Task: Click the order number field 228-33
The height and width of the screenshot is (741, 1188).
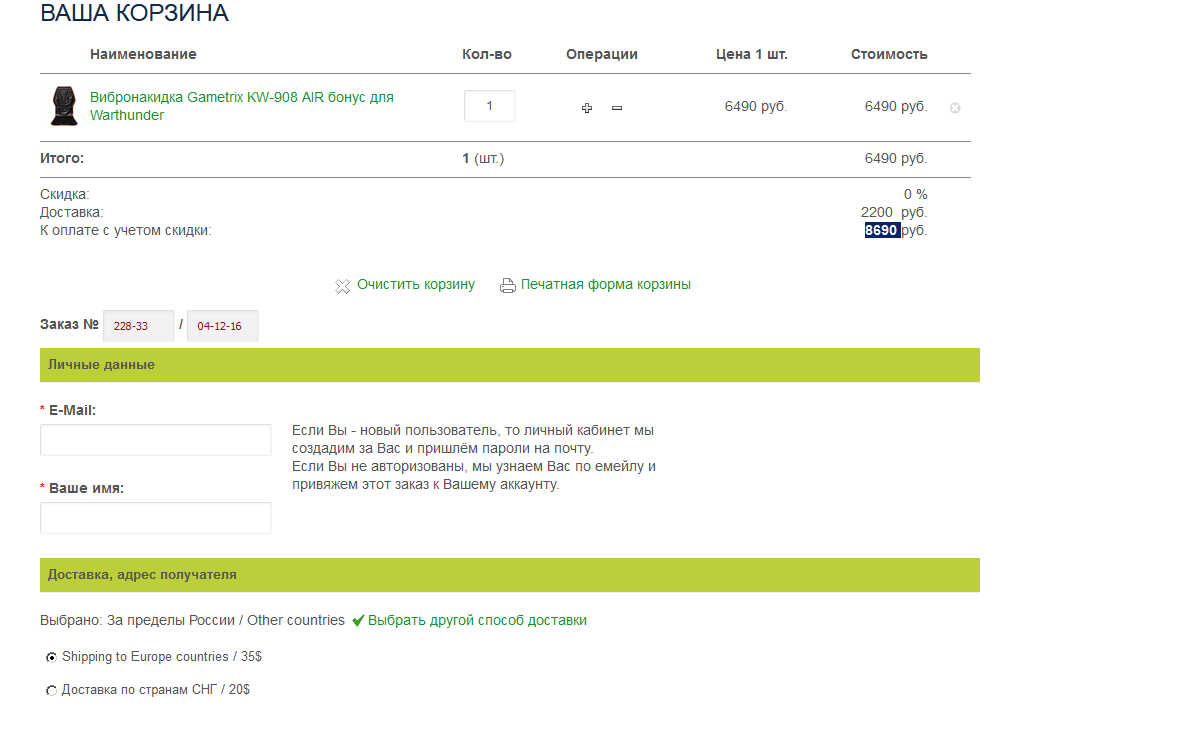Action: click(x=138, y=326)
